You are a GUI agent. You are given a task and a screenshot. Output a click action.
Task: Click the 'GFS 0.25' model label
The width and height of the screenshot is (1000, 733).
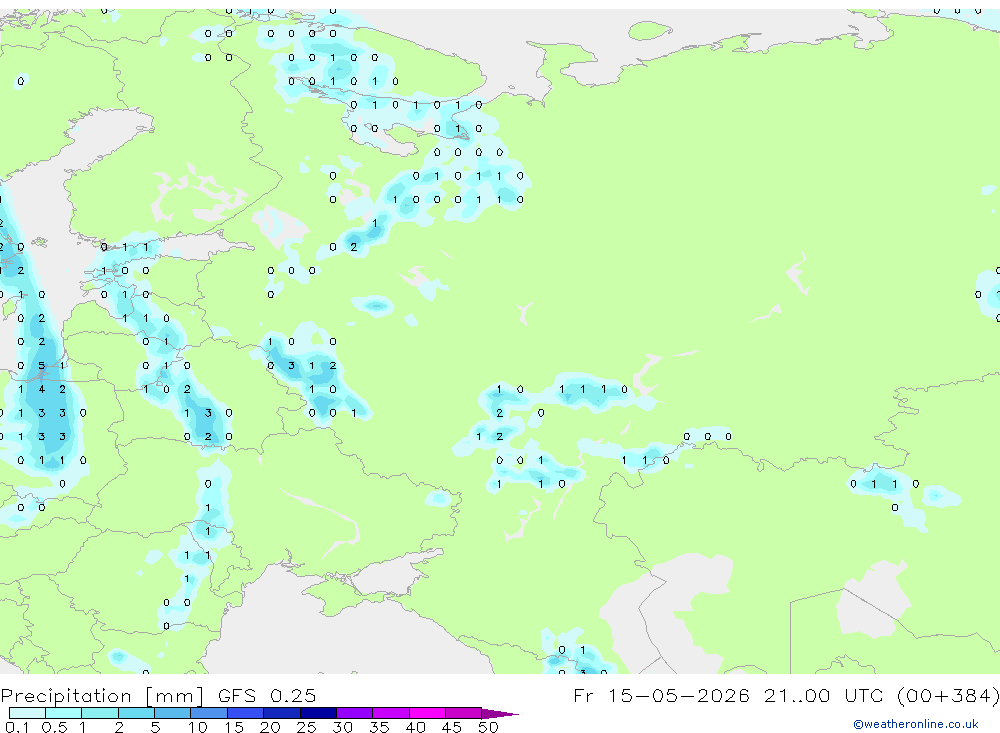coord(267,695)
